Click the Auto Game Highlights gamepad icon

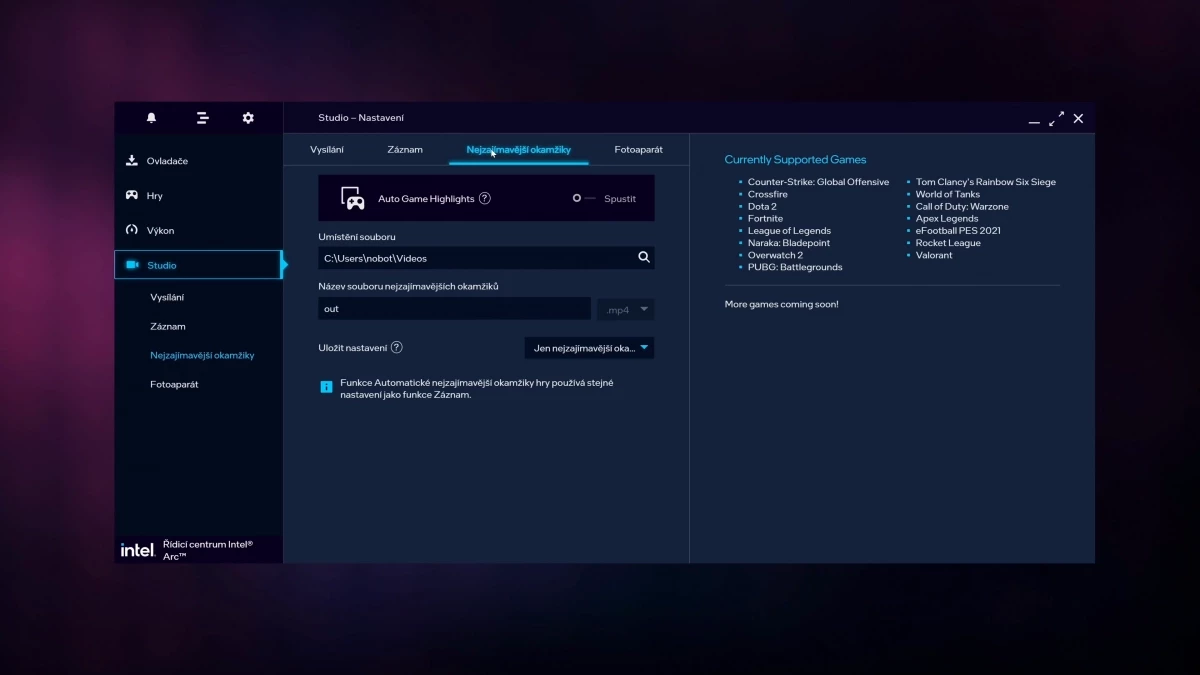[352, 198]
